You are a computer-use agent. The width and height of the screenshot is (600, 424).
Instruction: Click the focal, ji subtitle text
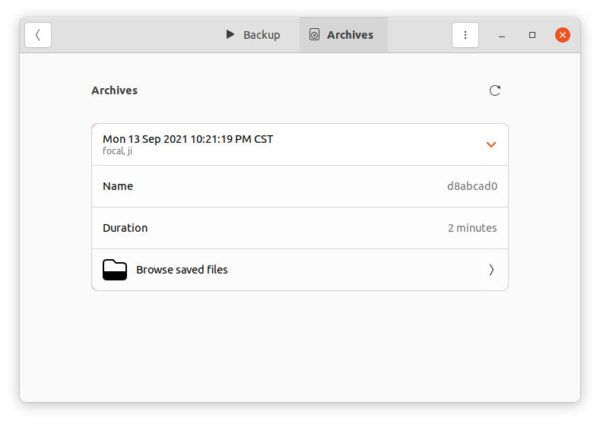117,151
